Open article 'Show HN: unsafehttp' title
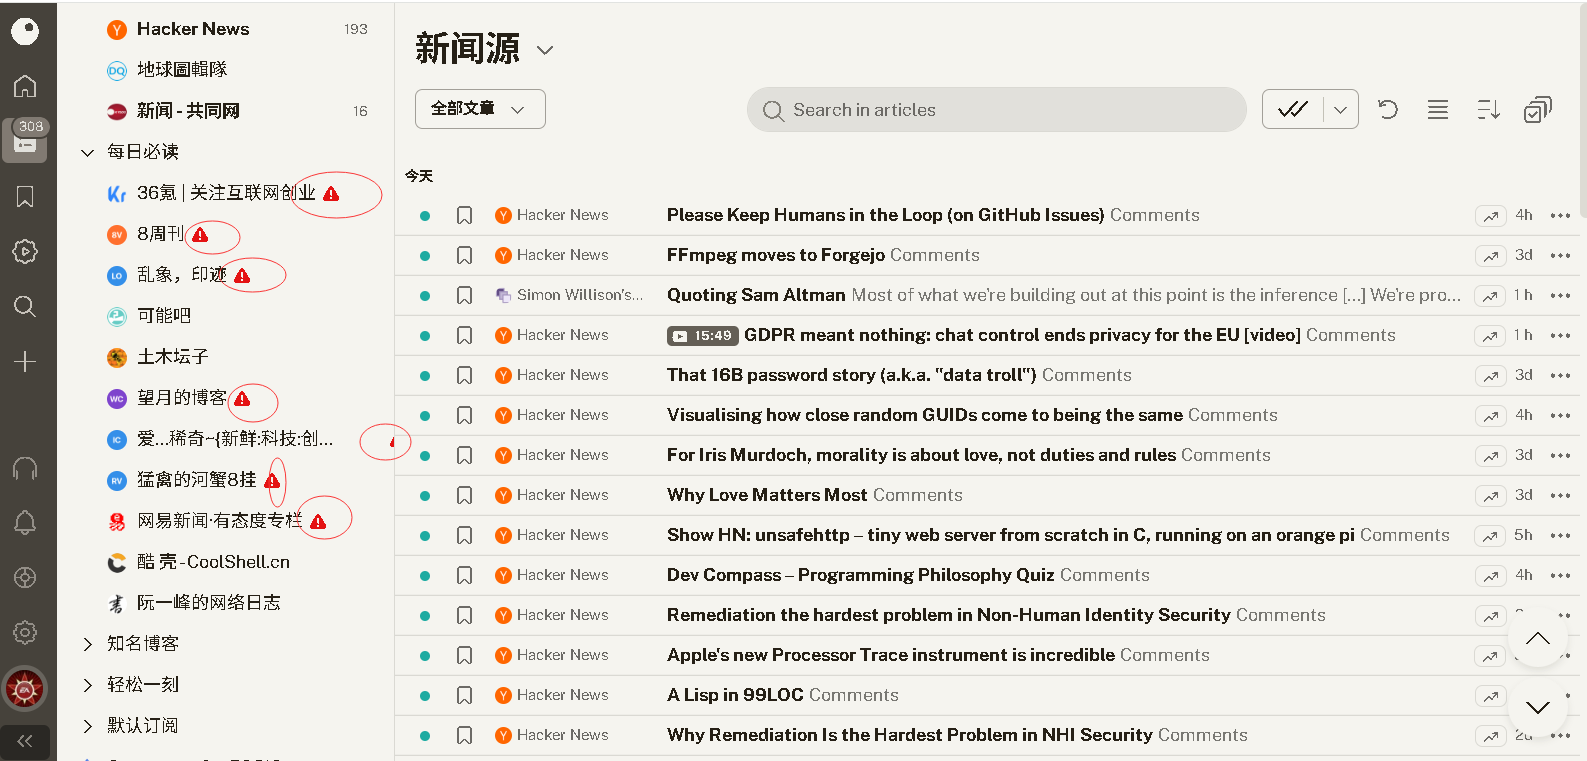This screenshot has width=1587, height=761. click(1010, 535)
